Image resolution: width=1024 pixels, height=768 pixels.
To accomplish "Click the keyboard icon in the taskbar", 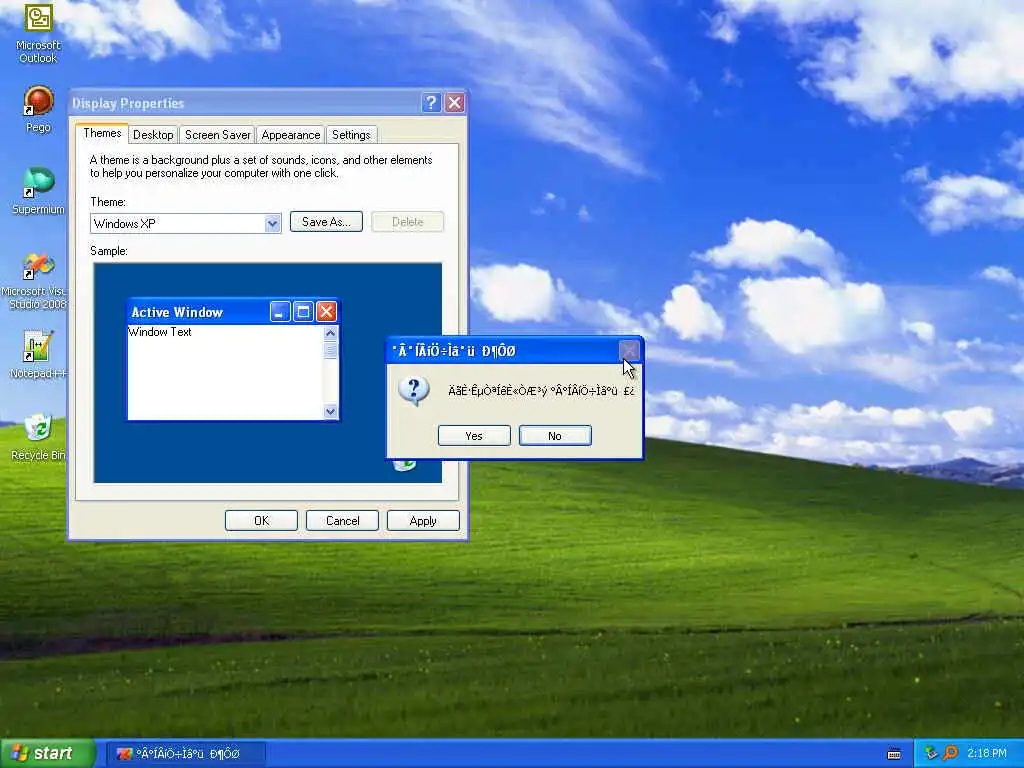I will click(894, 754).
